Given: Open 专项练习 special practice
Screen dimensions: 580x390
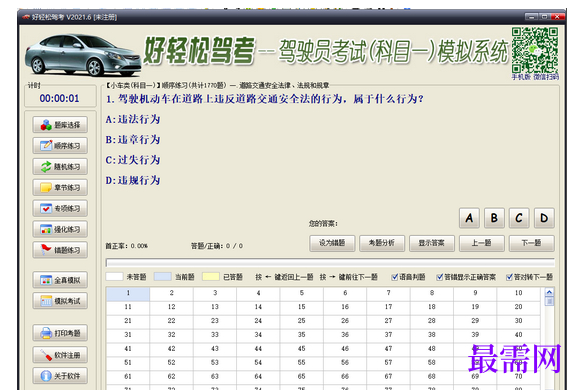Looking at the screenshot, I should point(60,208).
